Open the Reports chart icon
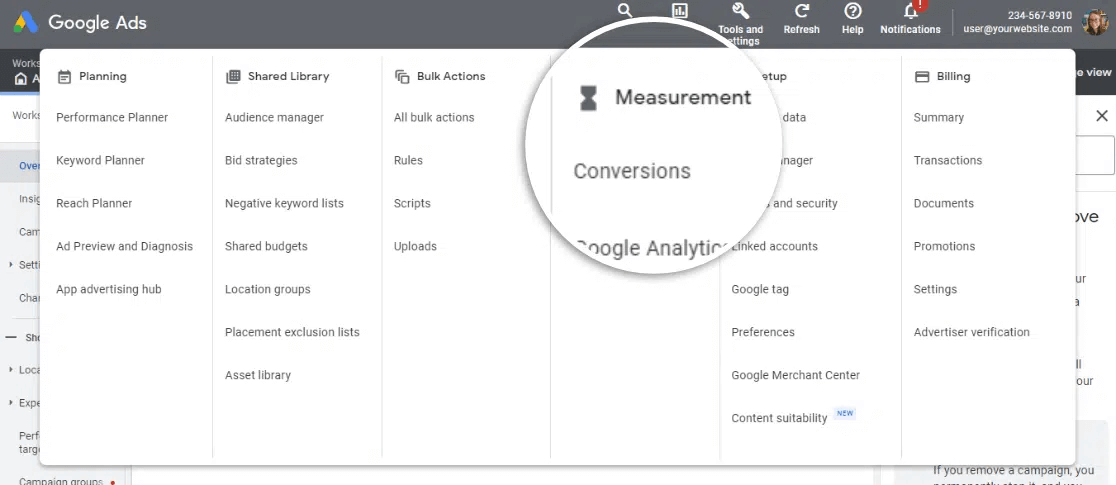 pos(680,11)
